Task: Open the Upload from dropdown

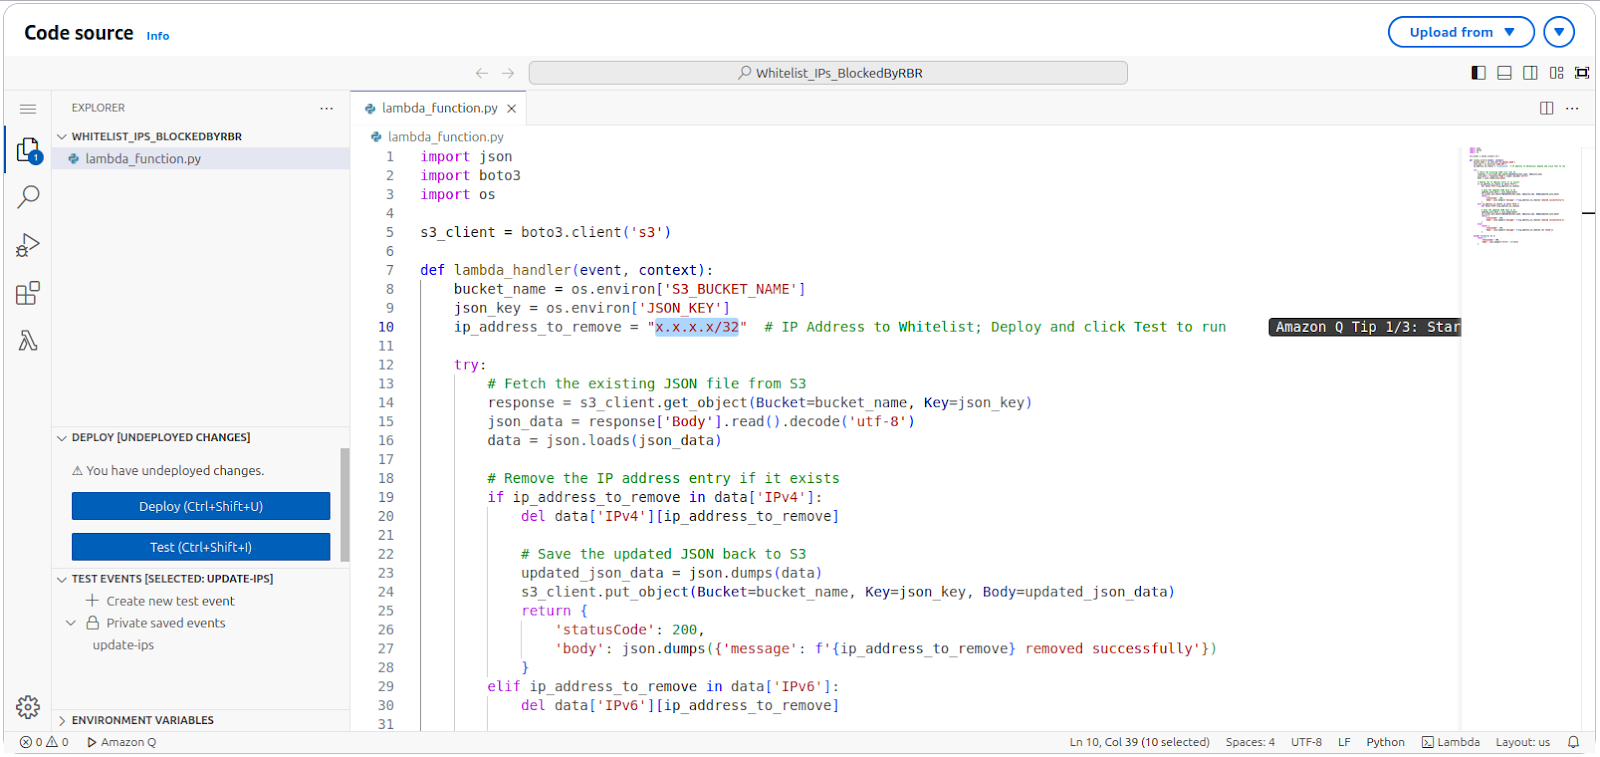Action: point(1461,32)
